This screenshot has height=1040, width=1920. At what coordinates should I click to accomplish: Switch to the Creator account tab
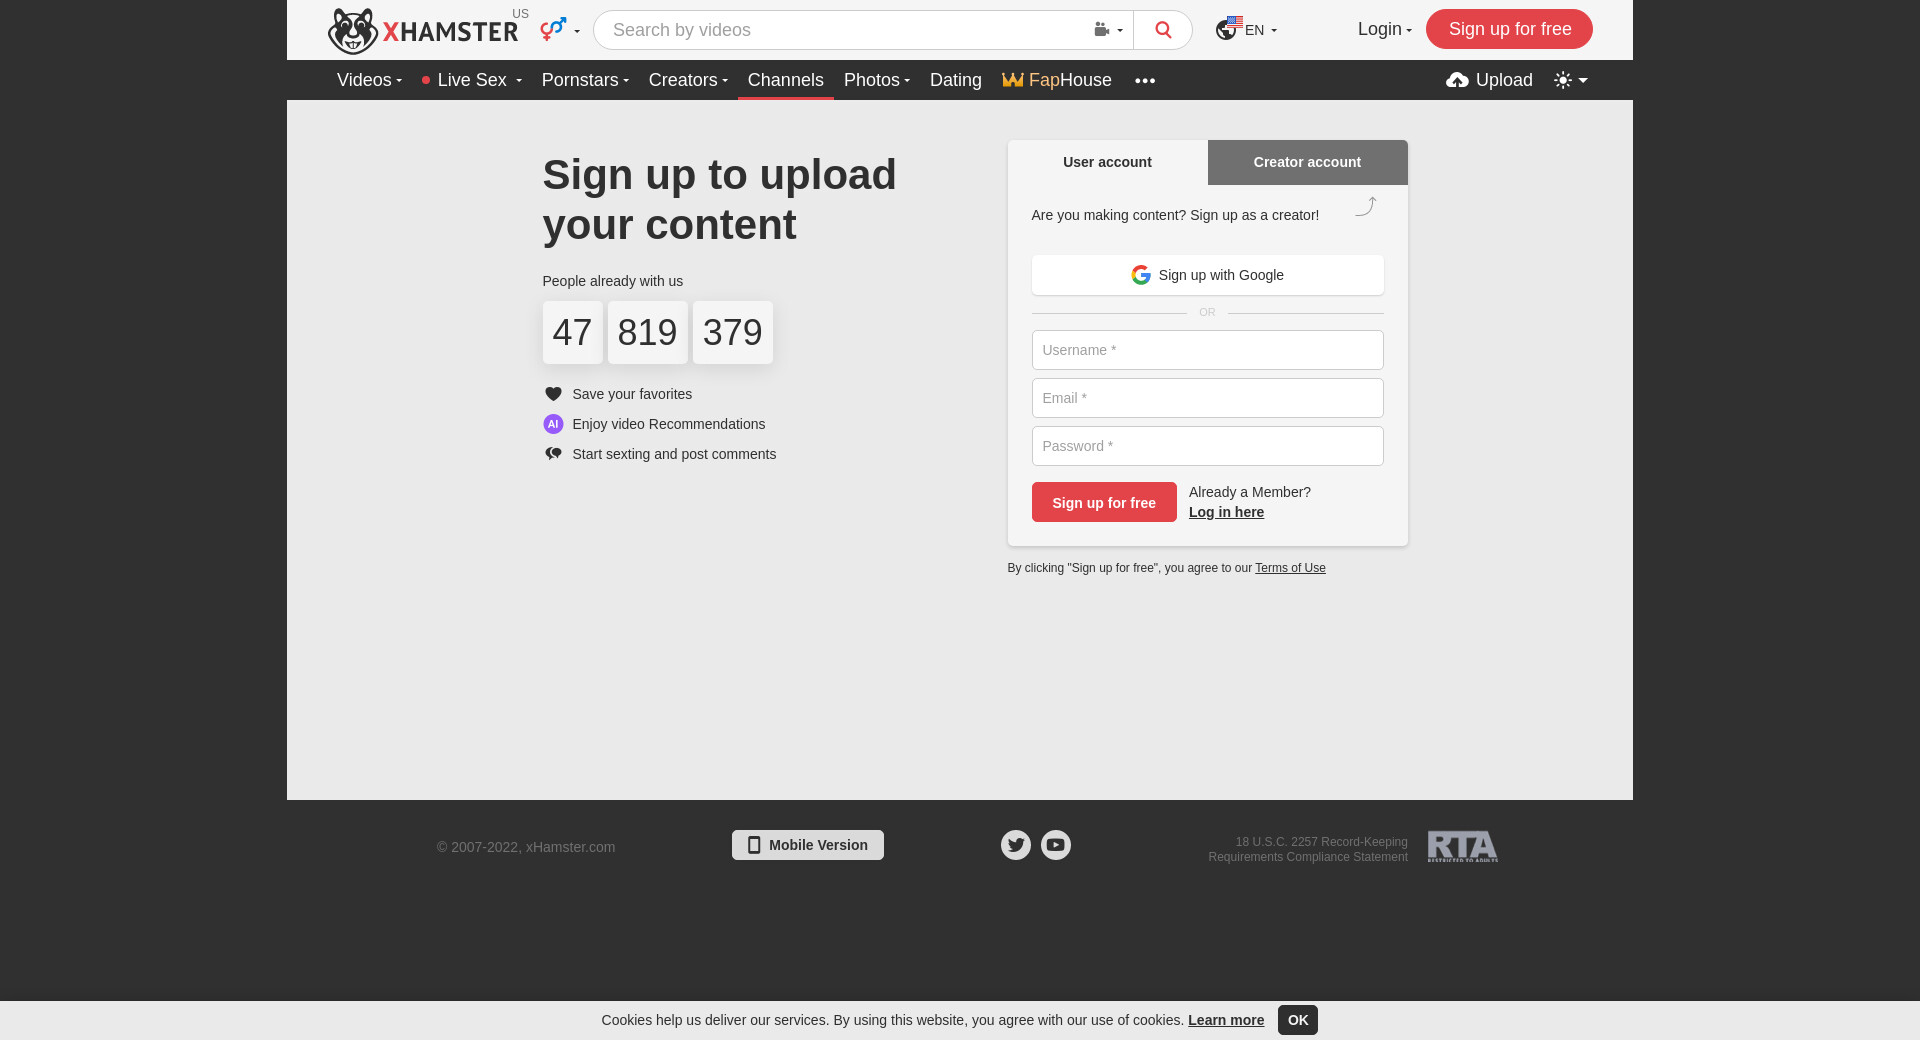coord(1307,162)
